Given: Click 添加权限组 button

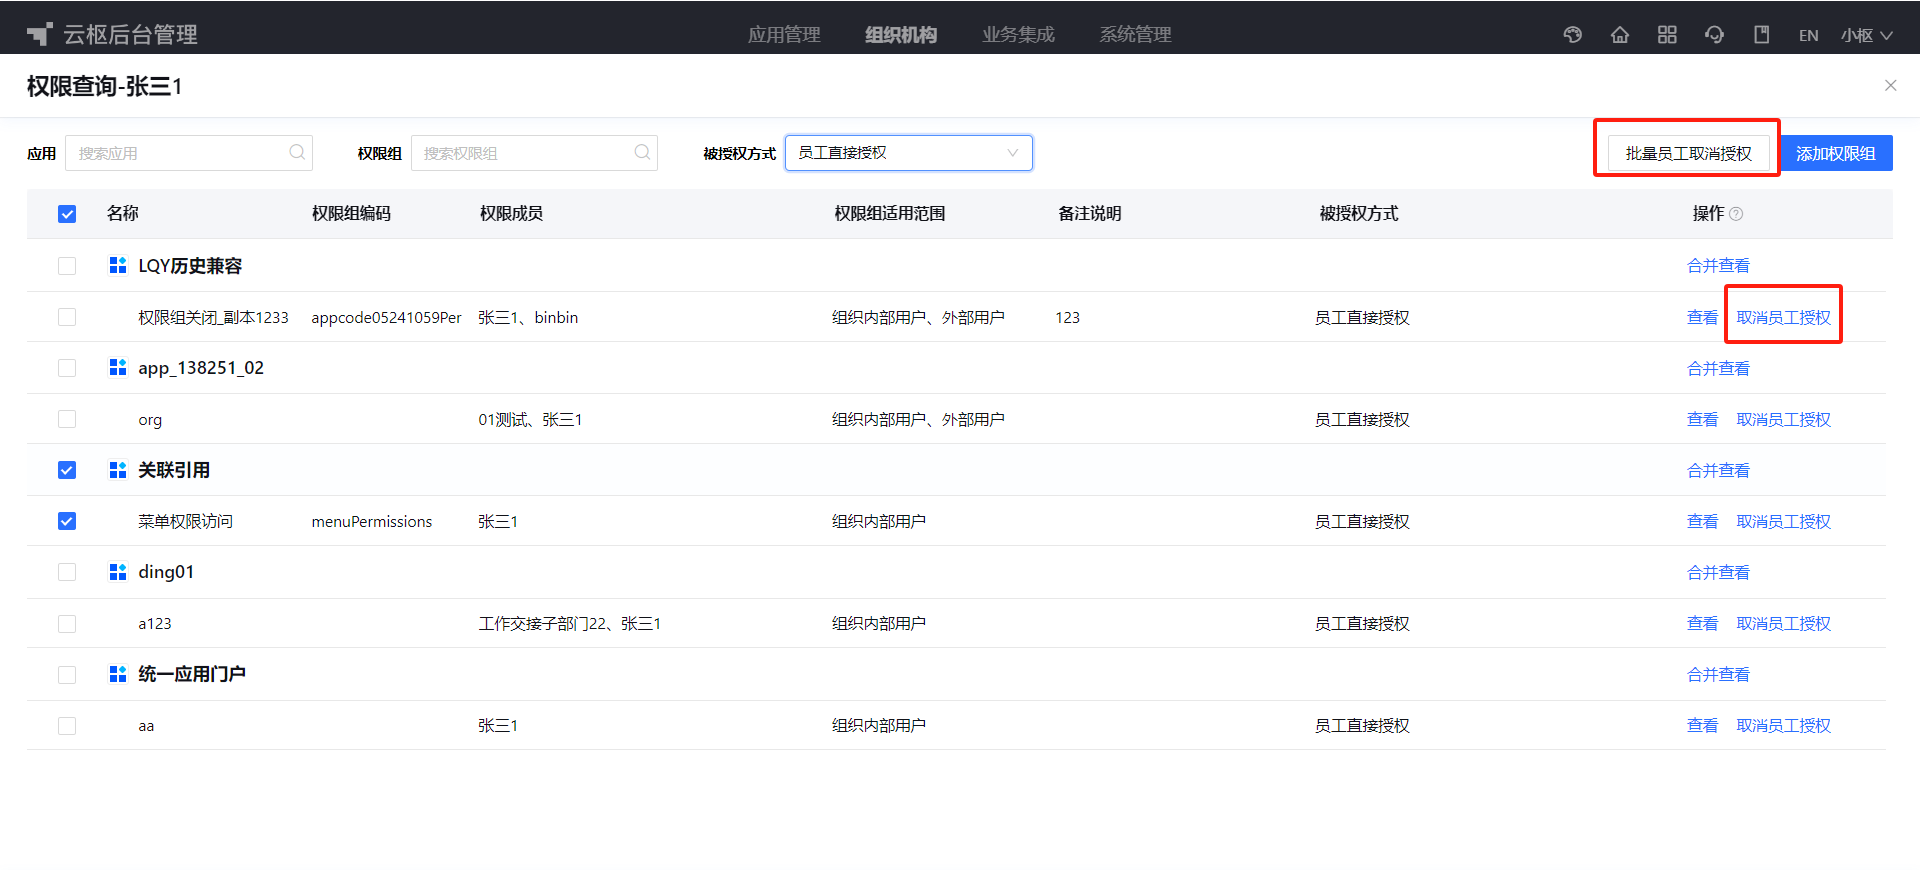Looking at the screenshot, I should point(1835,153).
